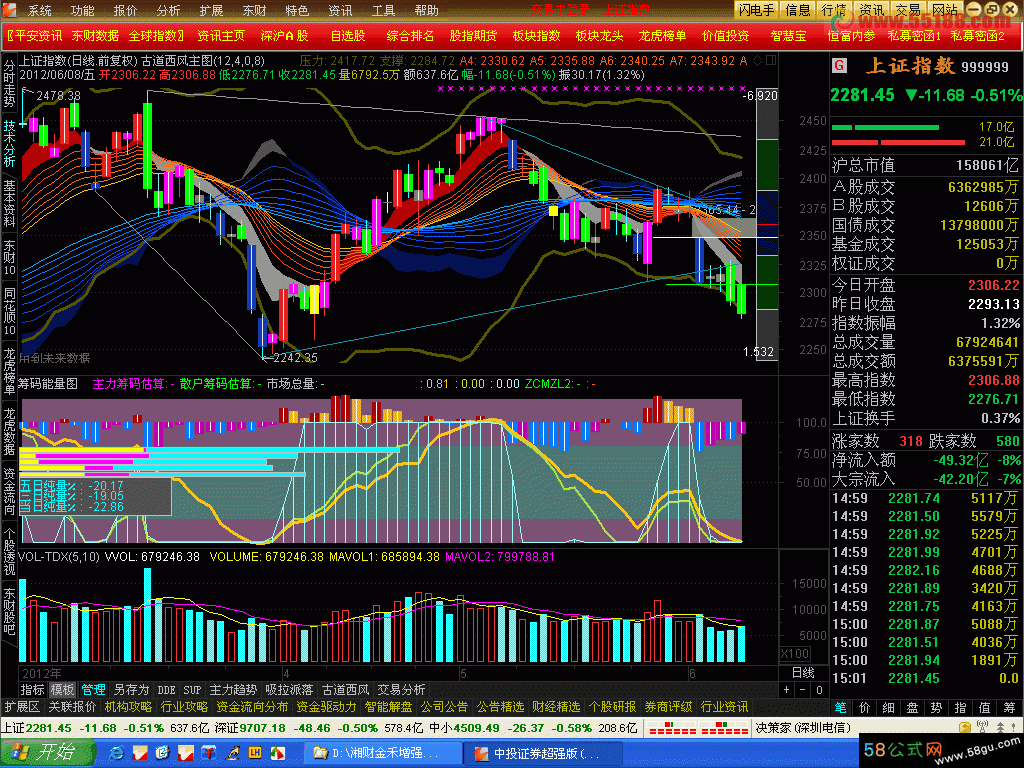Screen dimensions: 1024x768
Task: Launch Internet Explorer from quick launch
Action: point(117,753)
